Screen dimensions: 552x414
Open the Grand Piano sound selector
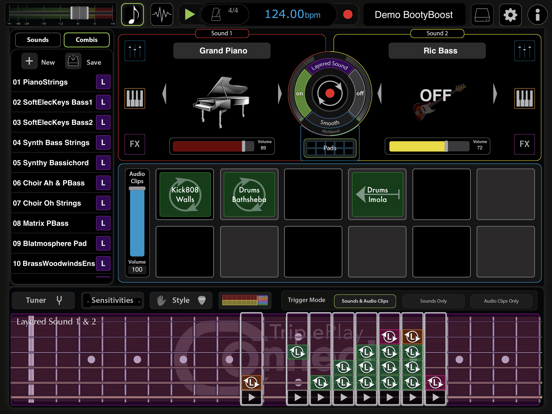tap(222, 51)
